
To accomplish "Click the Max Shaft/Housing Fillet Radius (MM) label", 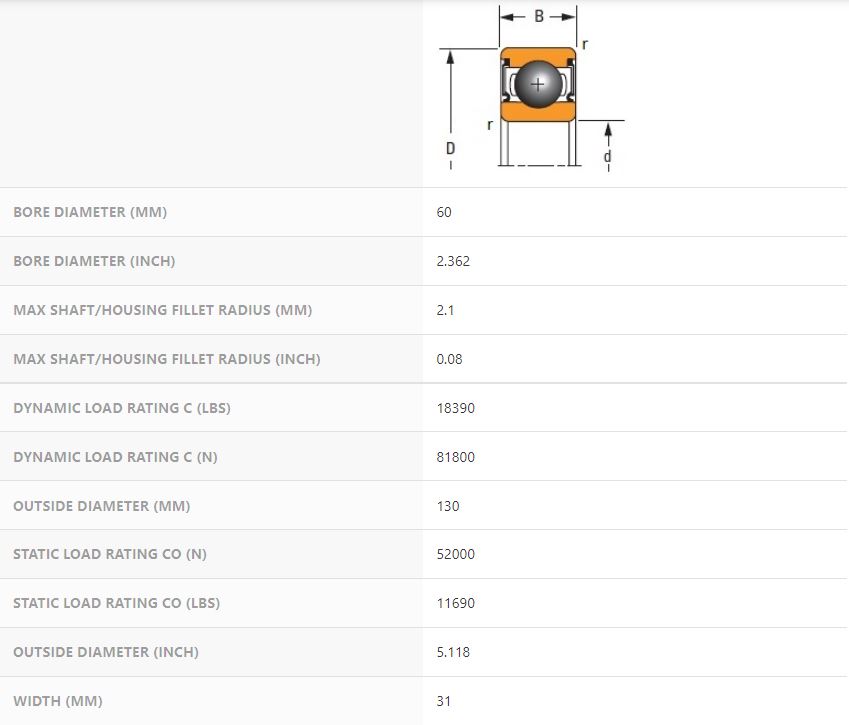I will point(162,310).
